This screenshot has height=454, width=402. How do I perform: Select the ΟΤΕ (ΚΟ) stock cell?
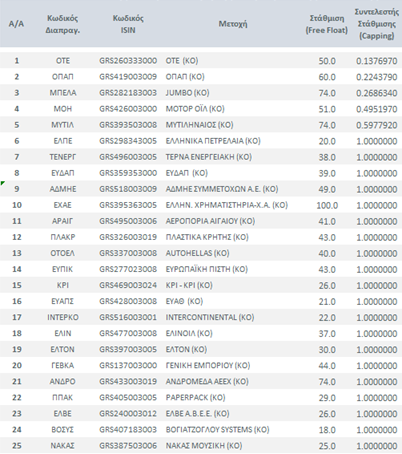point(182,61)
